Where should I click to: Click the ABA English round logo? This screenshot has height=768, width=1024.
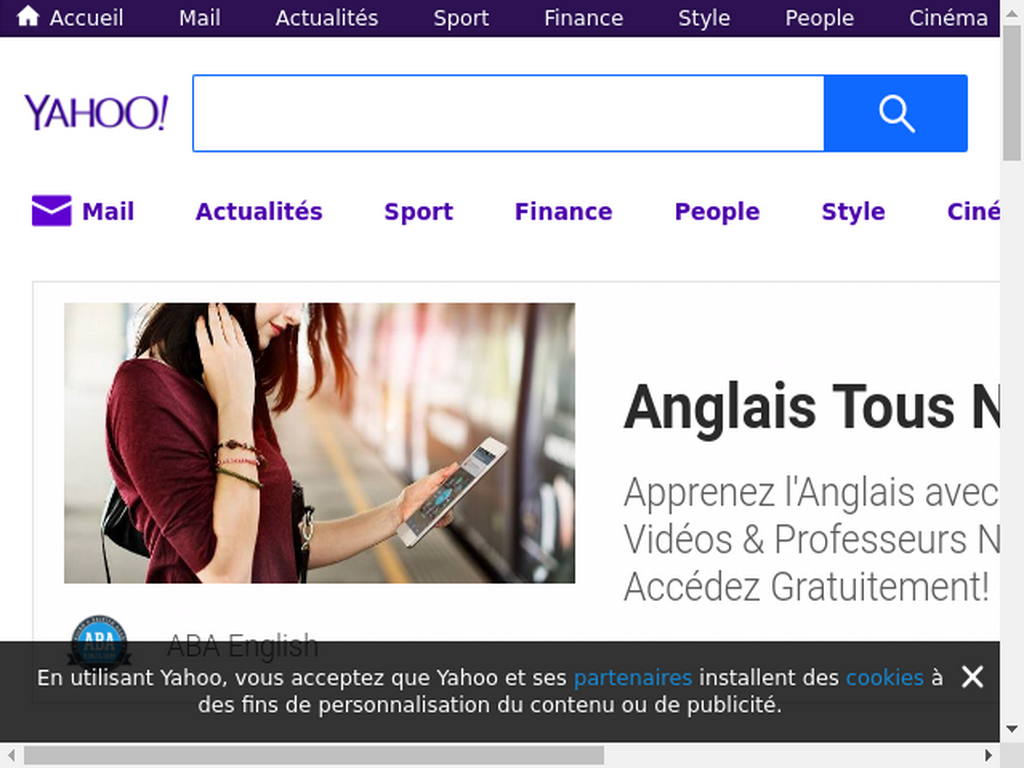click(x=99, y=642)
